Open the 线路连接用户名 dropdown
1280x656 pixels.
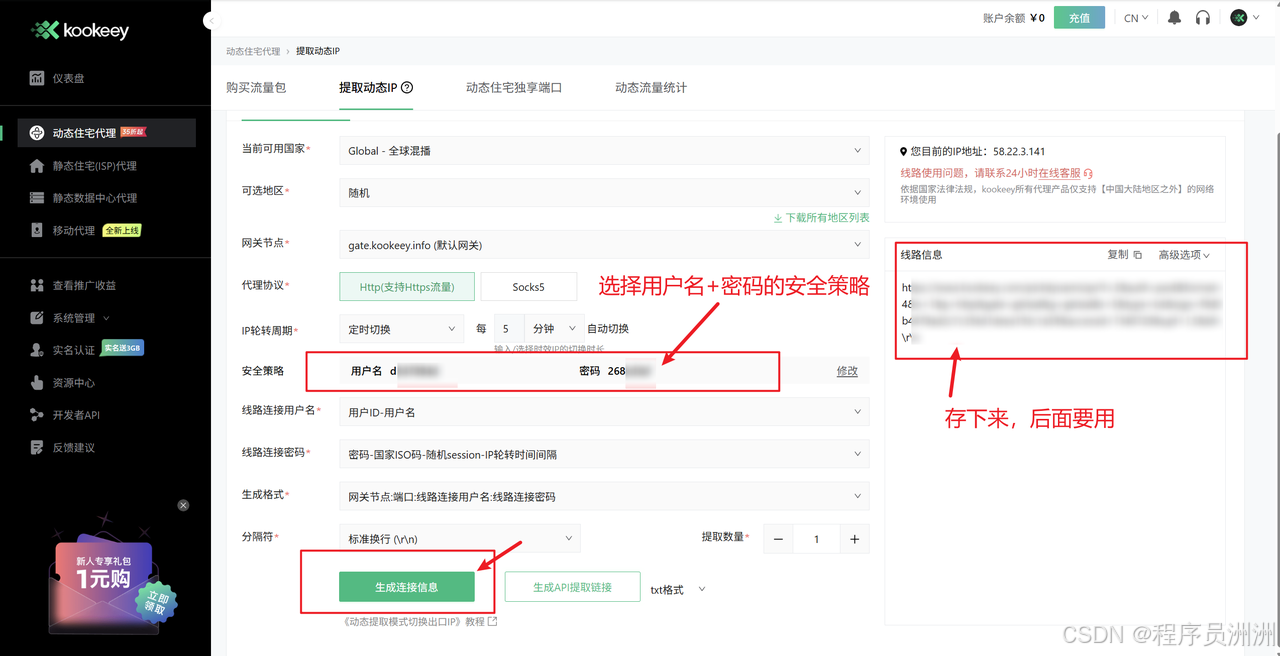604,412
